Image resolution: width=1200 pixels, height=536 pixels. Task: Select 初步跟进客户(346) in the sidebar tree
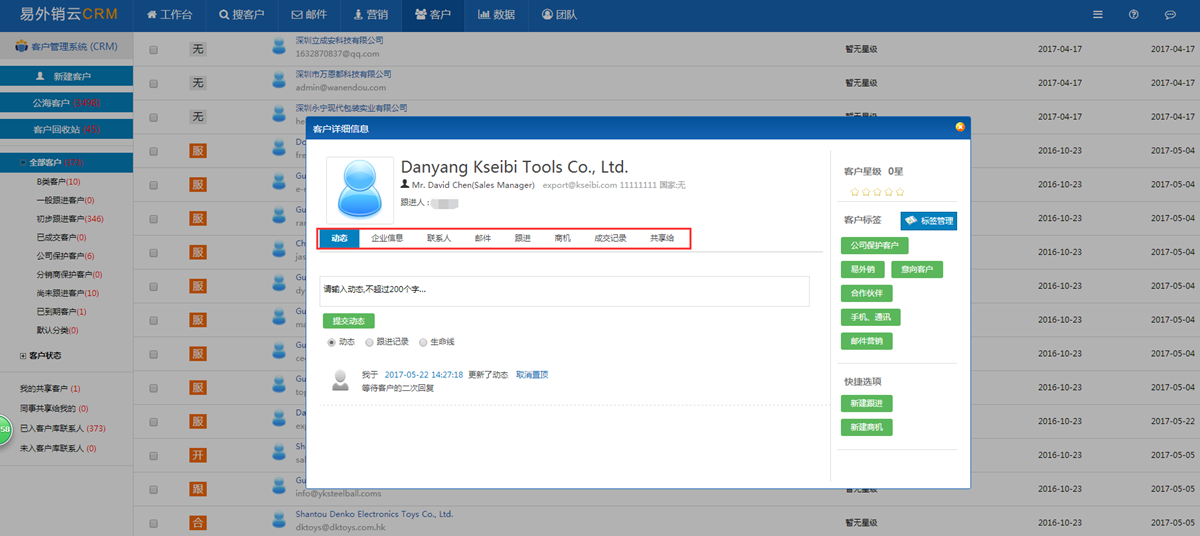[70, 218]
